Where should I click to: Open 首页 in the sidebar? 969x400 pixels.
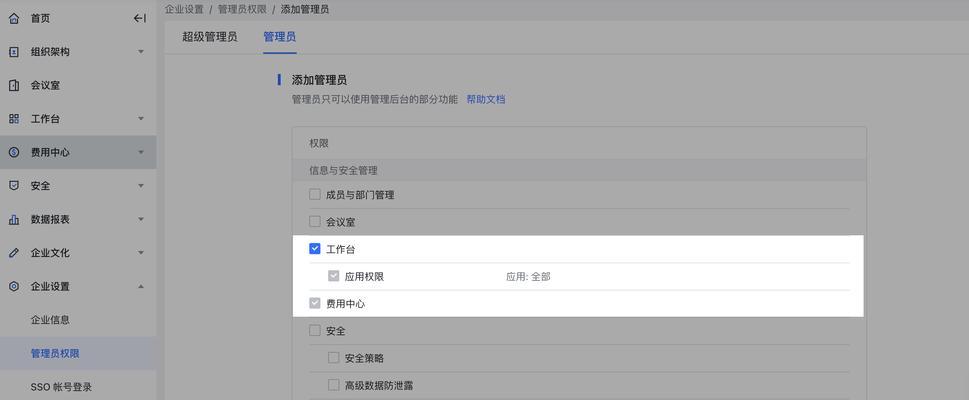point(40,19)
